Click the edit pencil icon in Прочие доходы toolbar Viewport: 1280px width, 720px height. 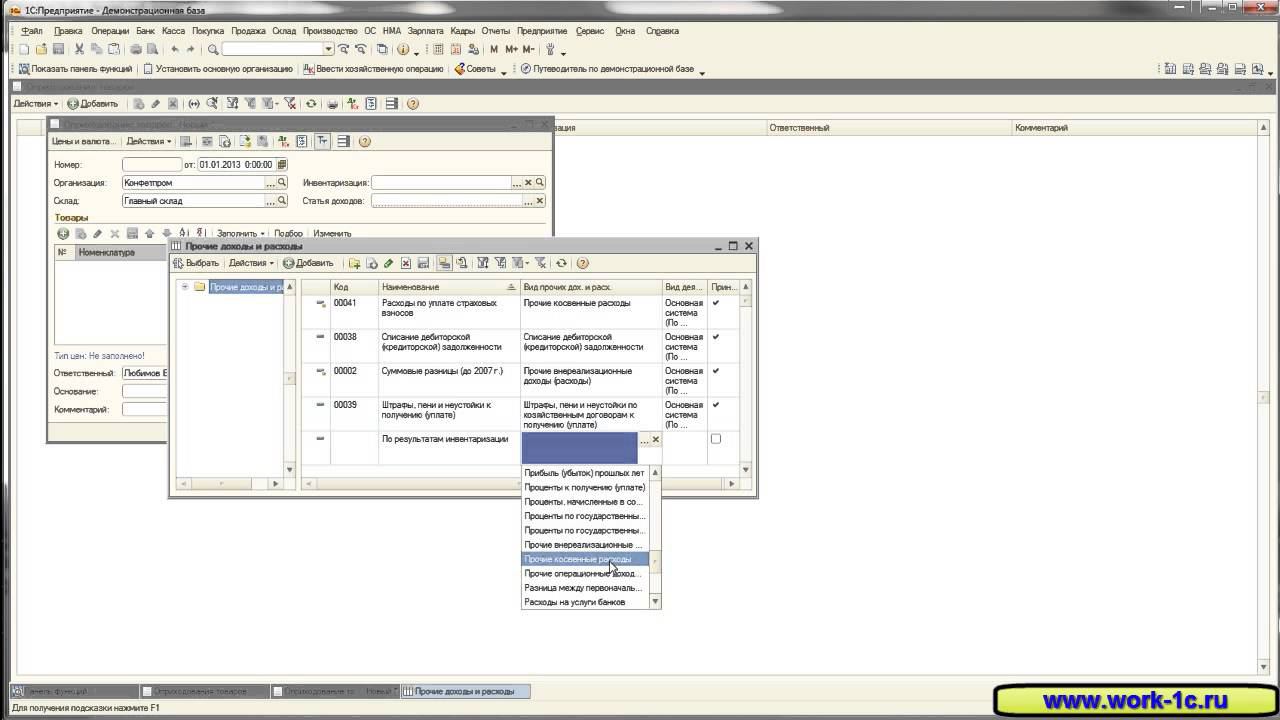[x=388, y=263]
